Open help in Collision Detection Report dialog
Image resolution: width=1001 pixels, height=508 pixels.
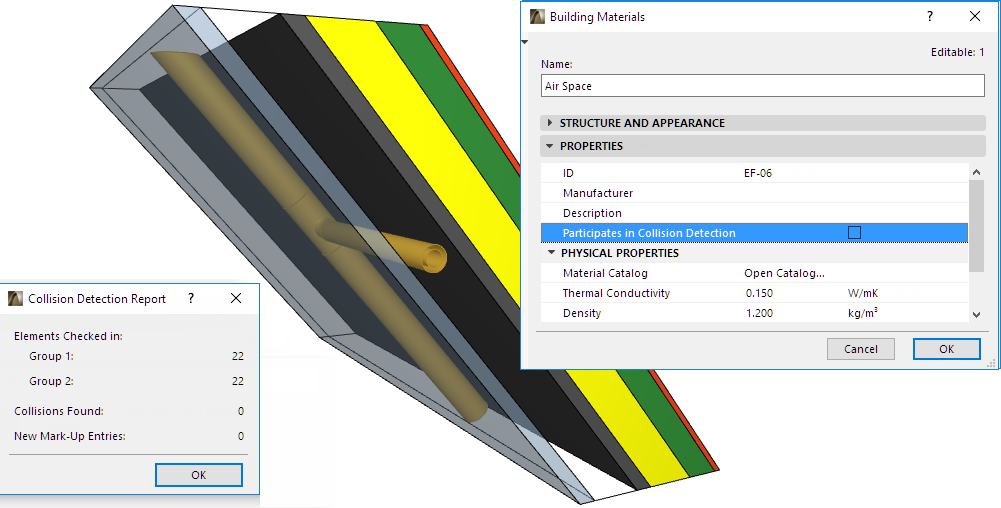pyautogui.click(x=191, y=298)
